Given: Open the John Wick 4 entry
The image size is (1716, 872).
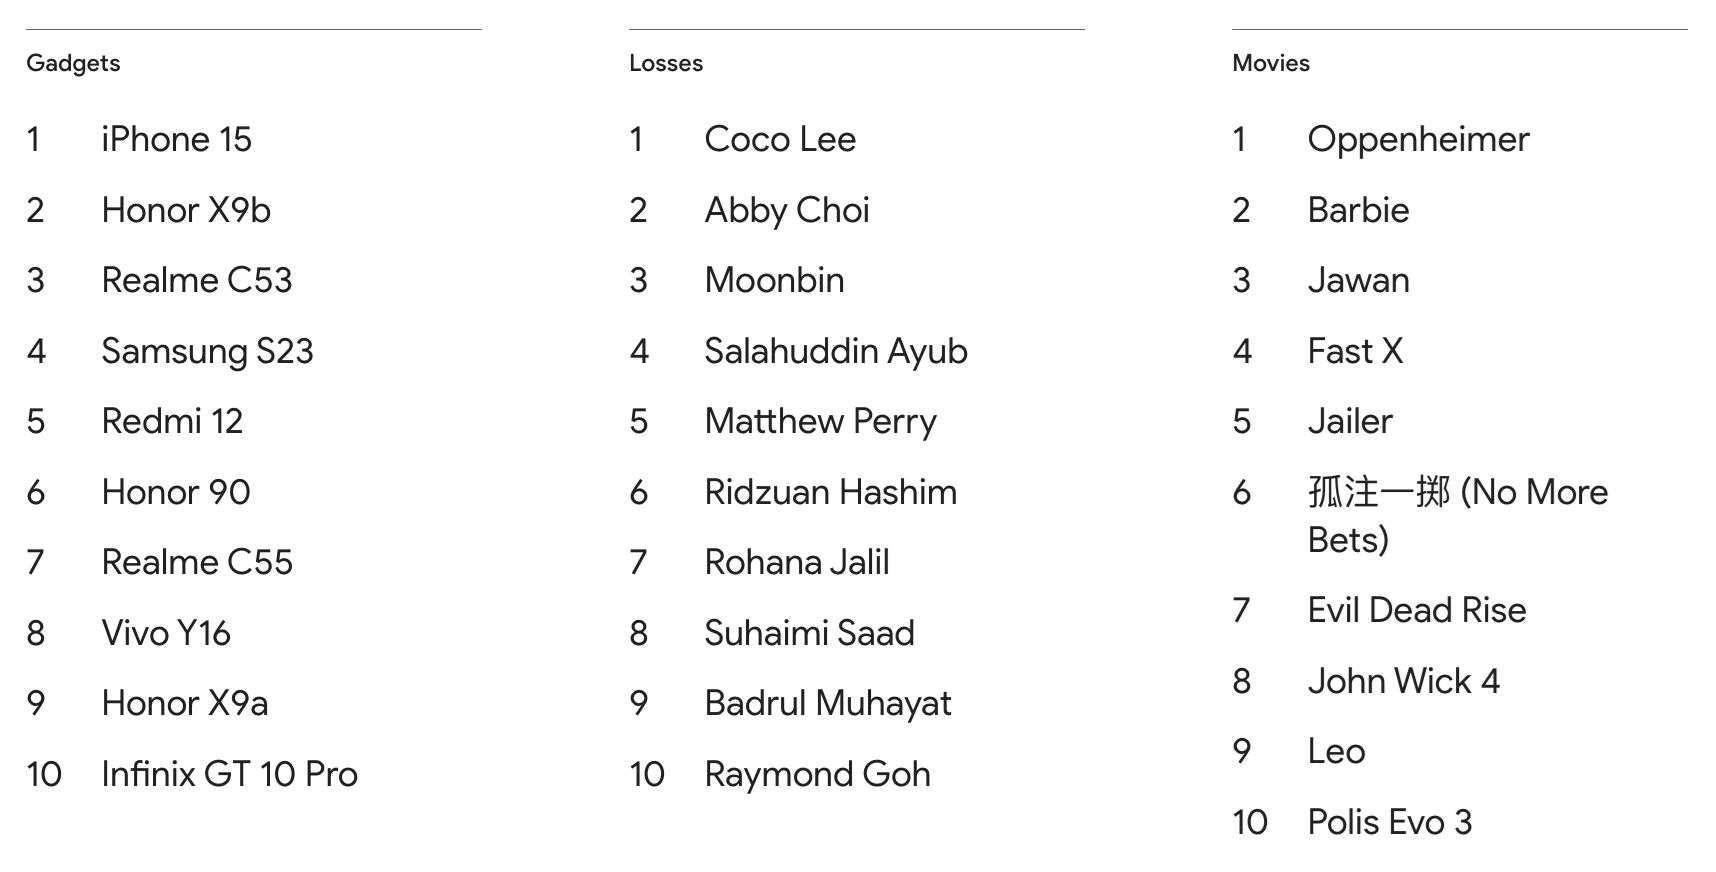Looking at the screenshot, I should [1403, 681].
